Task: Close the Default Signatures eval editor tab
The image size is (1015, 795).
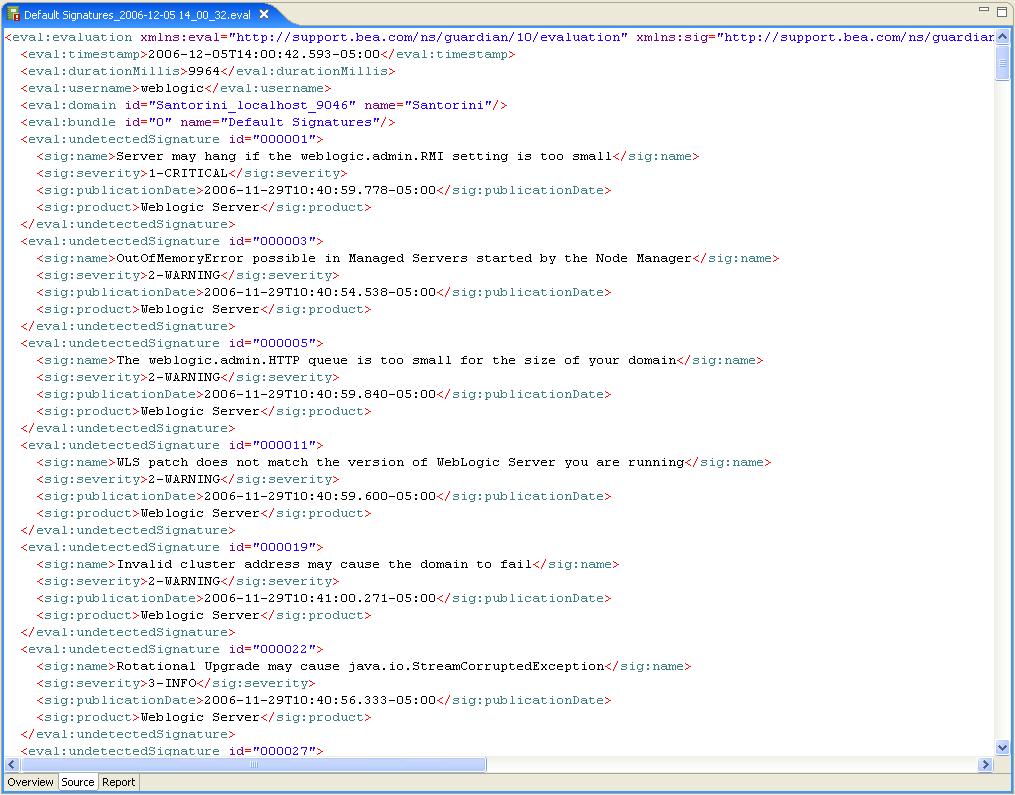Action: (264, 14)
